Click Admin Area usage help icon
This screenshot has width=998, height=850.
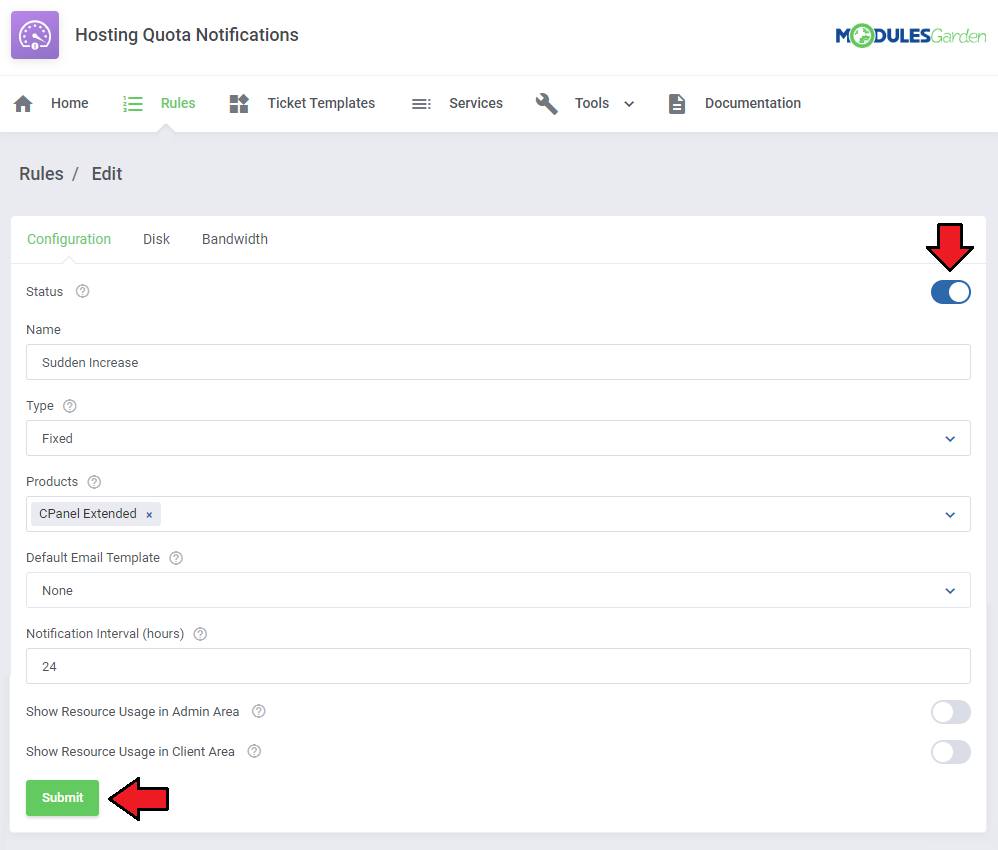point(258,711)
